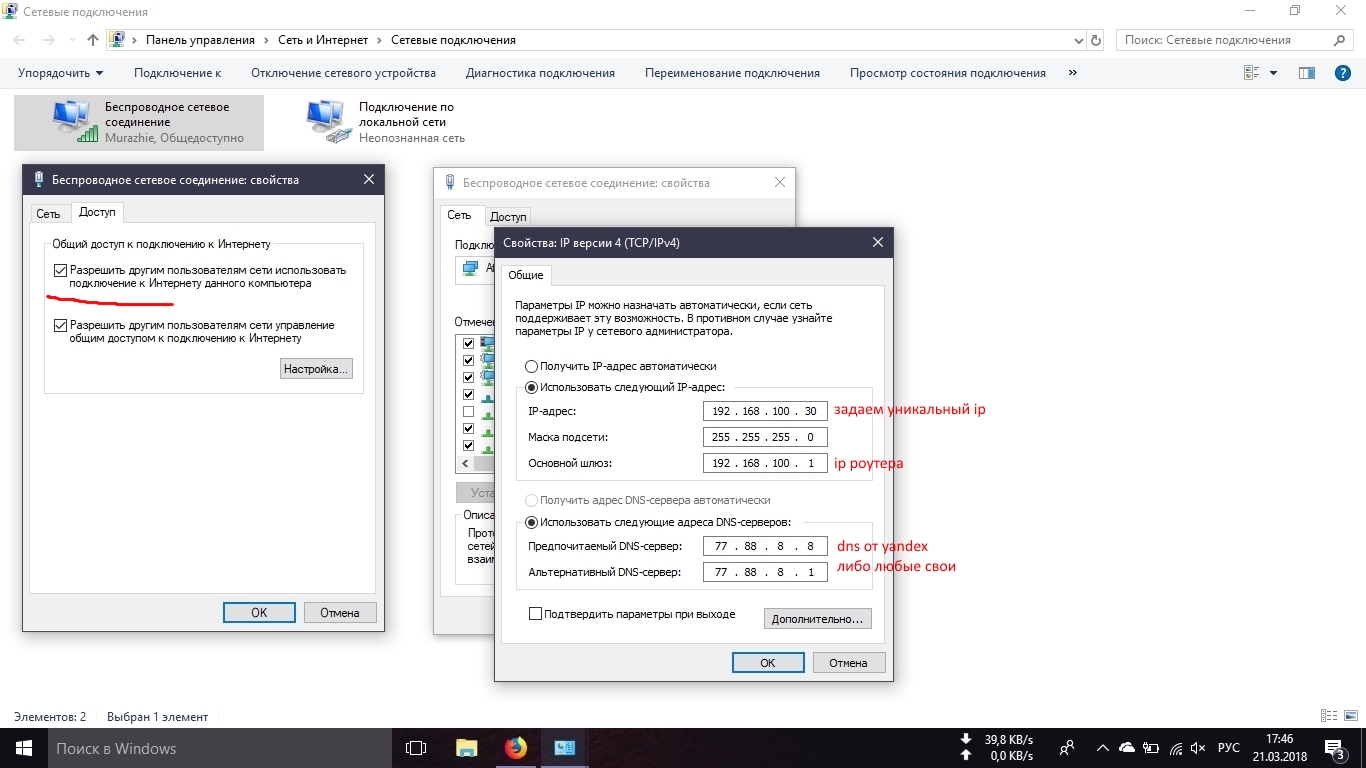This screenshot has width=1366, height=768.
Task: Switch to the 'Сеть' tab in properties
Action: (48, 213)
